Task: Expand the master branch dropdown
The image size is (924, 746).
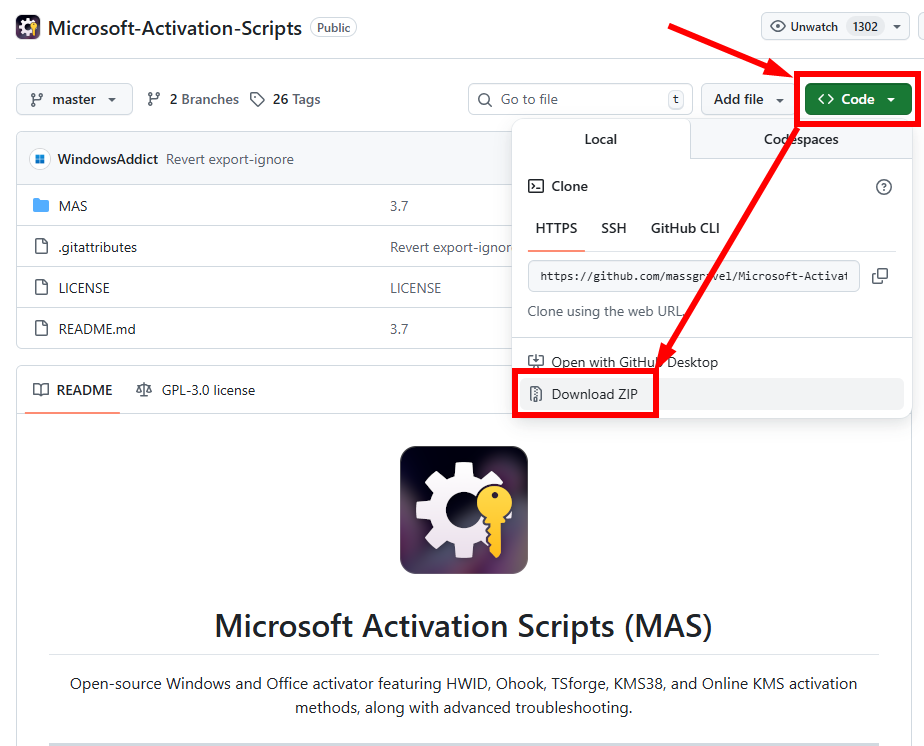Action: coord(74,100)
